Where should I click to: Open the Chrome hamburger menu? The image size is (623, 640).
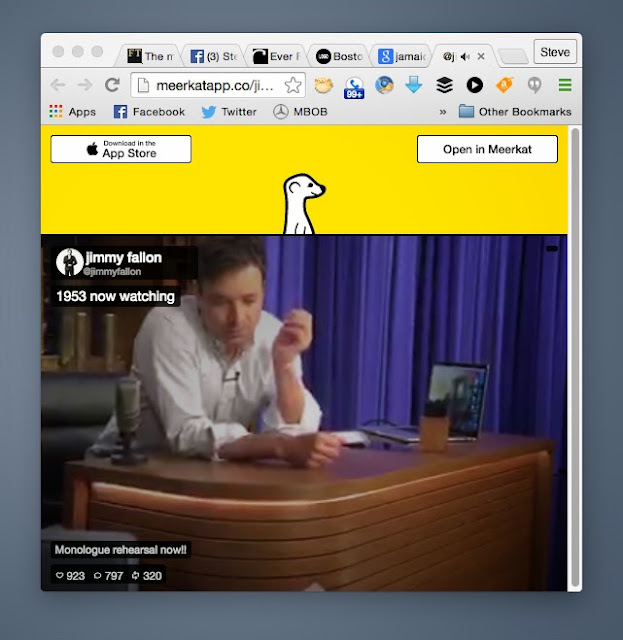click(565, 85)
